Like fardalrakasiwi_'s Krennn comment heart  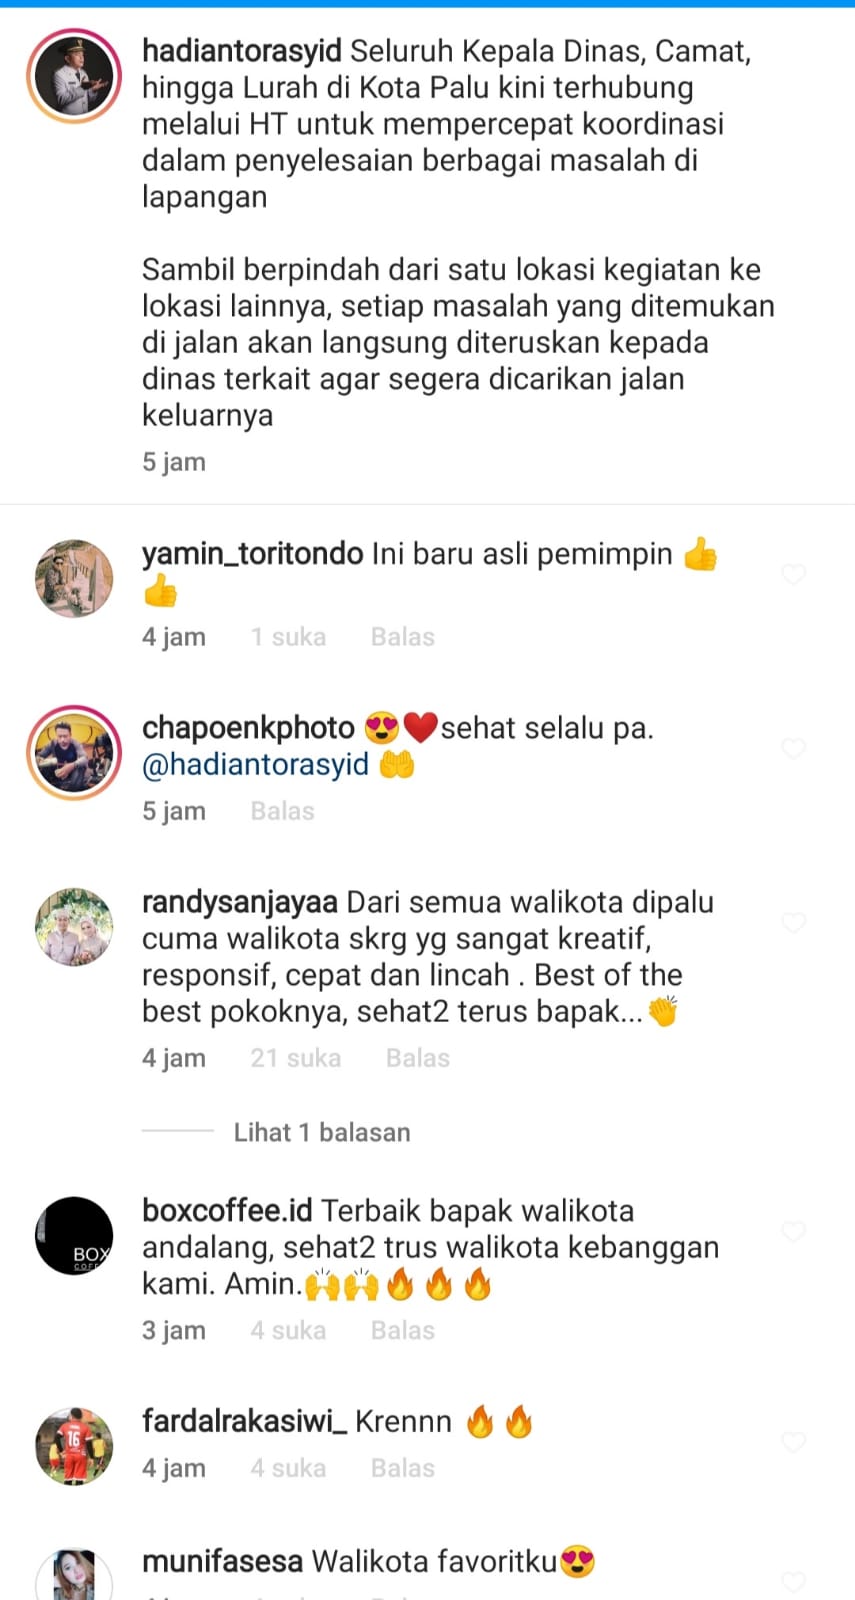(793, 1442)
